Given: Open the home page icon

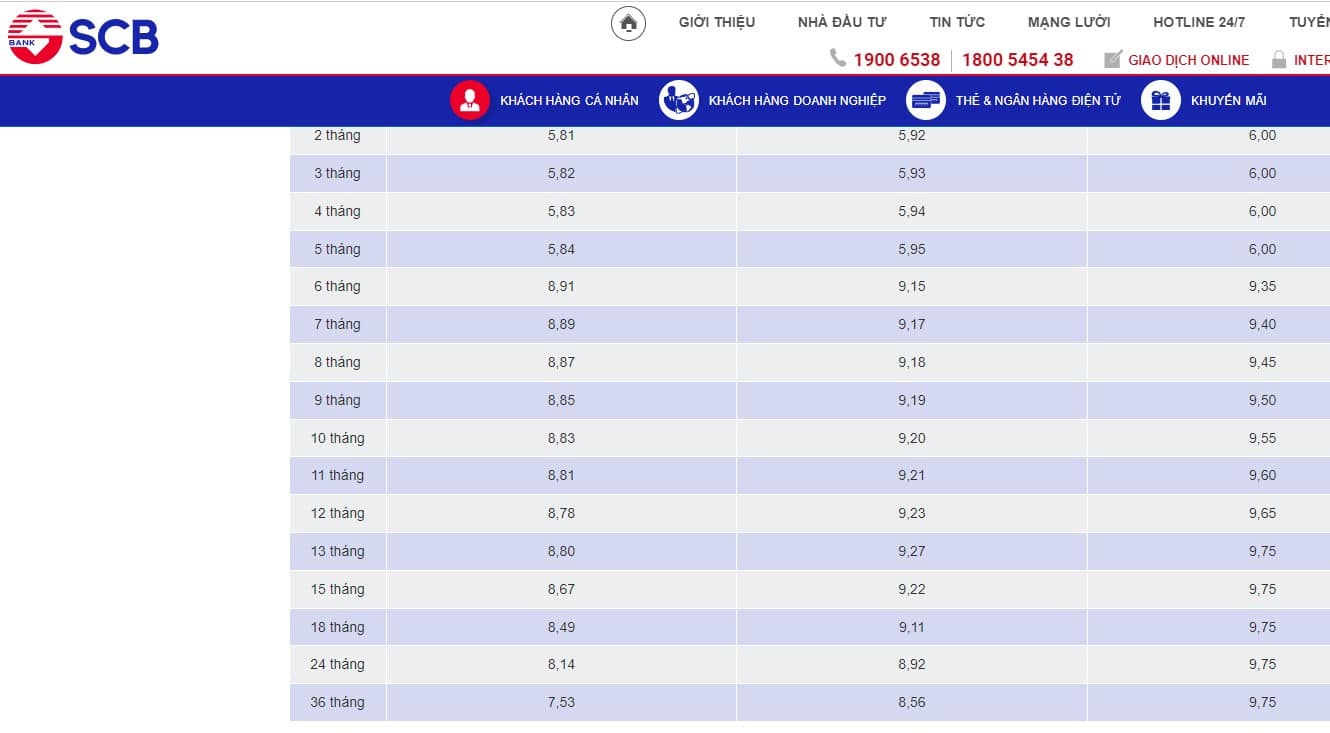Looking at the screenshot, I should pyautogui.click(x=628, y=23).
